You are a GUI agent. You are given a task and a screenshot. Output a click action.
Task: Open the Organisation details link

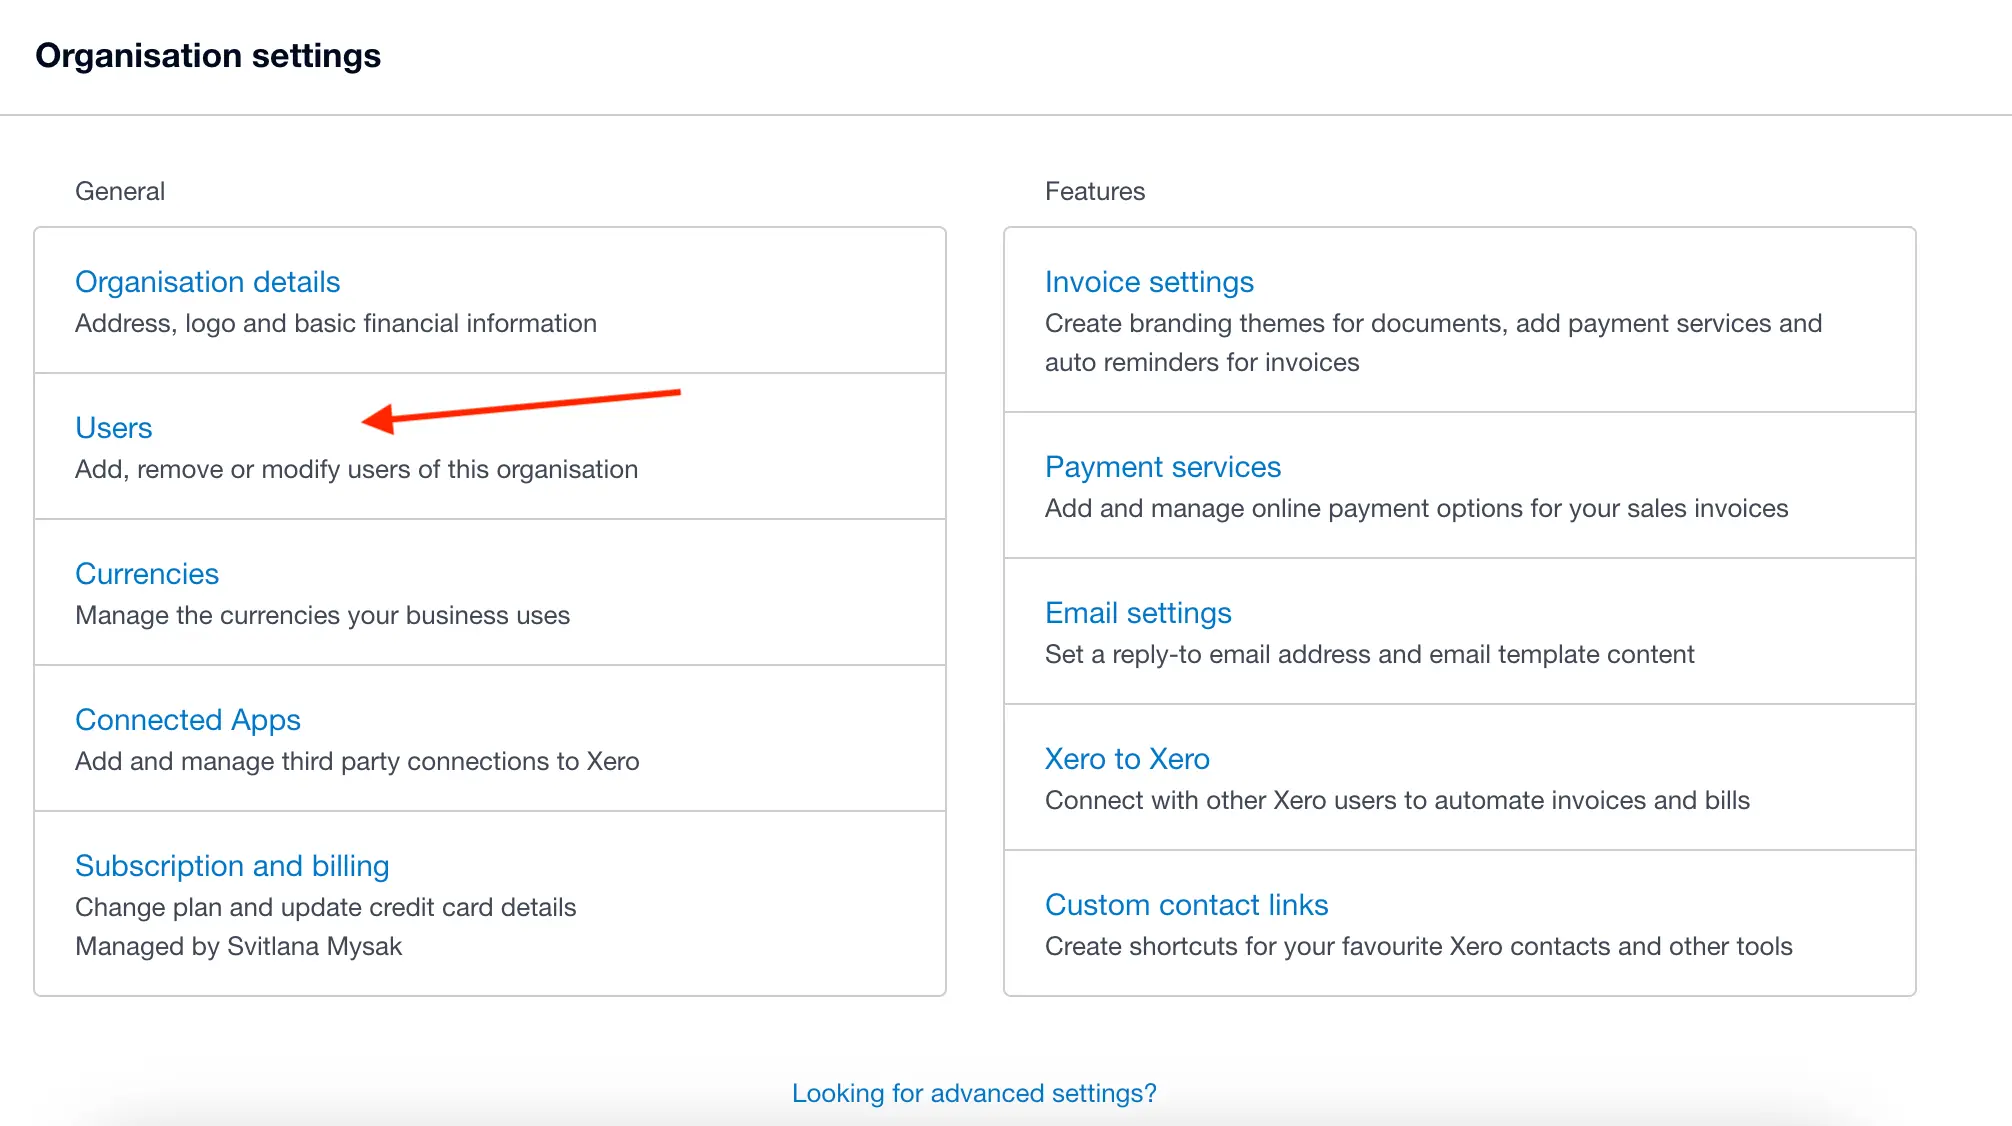point(207,282)
